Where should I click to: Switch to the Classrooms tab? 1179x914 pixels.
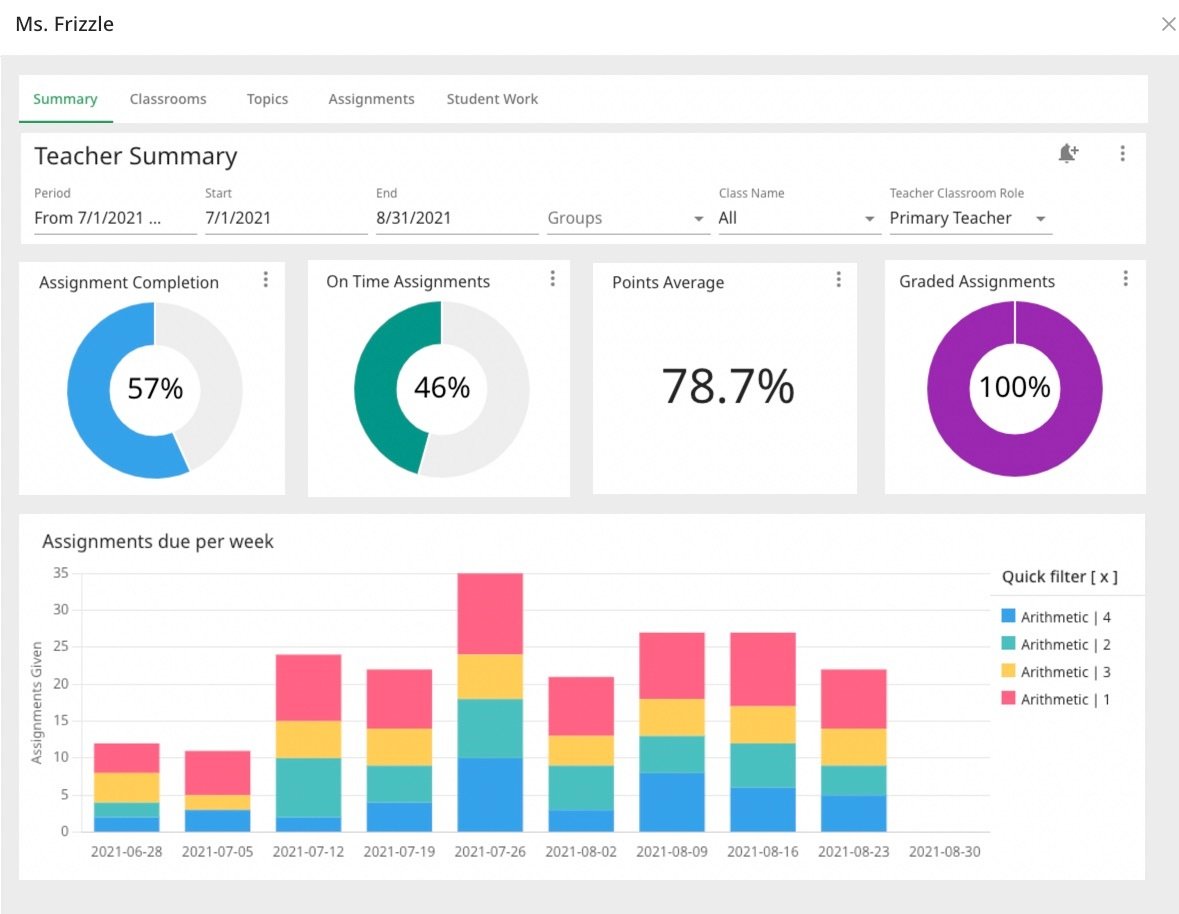click(x=168, y=99)
